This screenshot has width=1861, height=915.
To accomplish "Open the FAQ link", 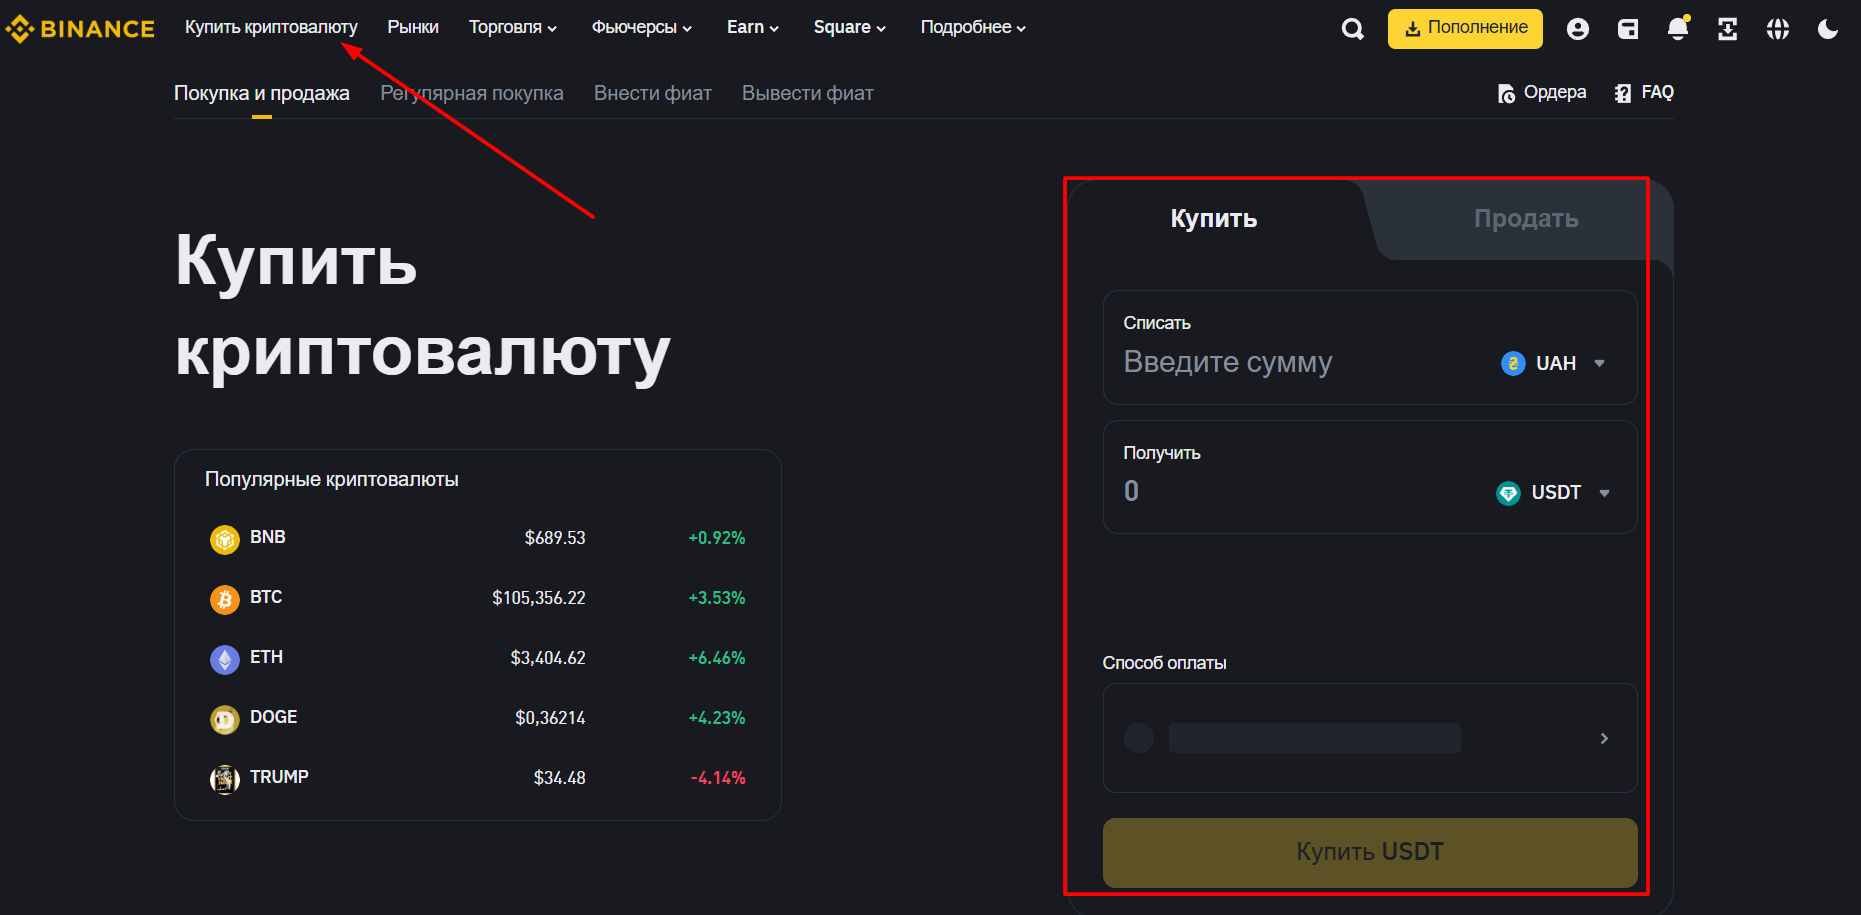I will 1644,92.
